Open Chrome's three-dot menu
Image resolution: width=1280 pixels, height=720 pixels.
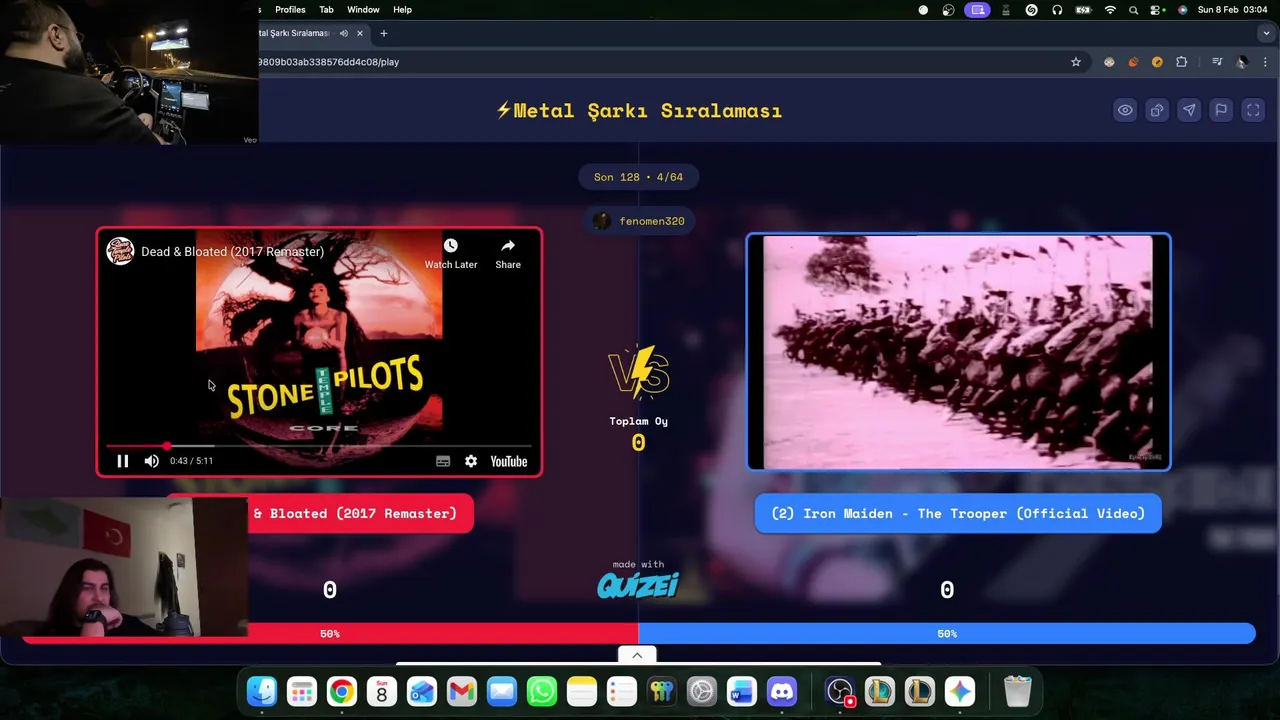click(1266, 62)
